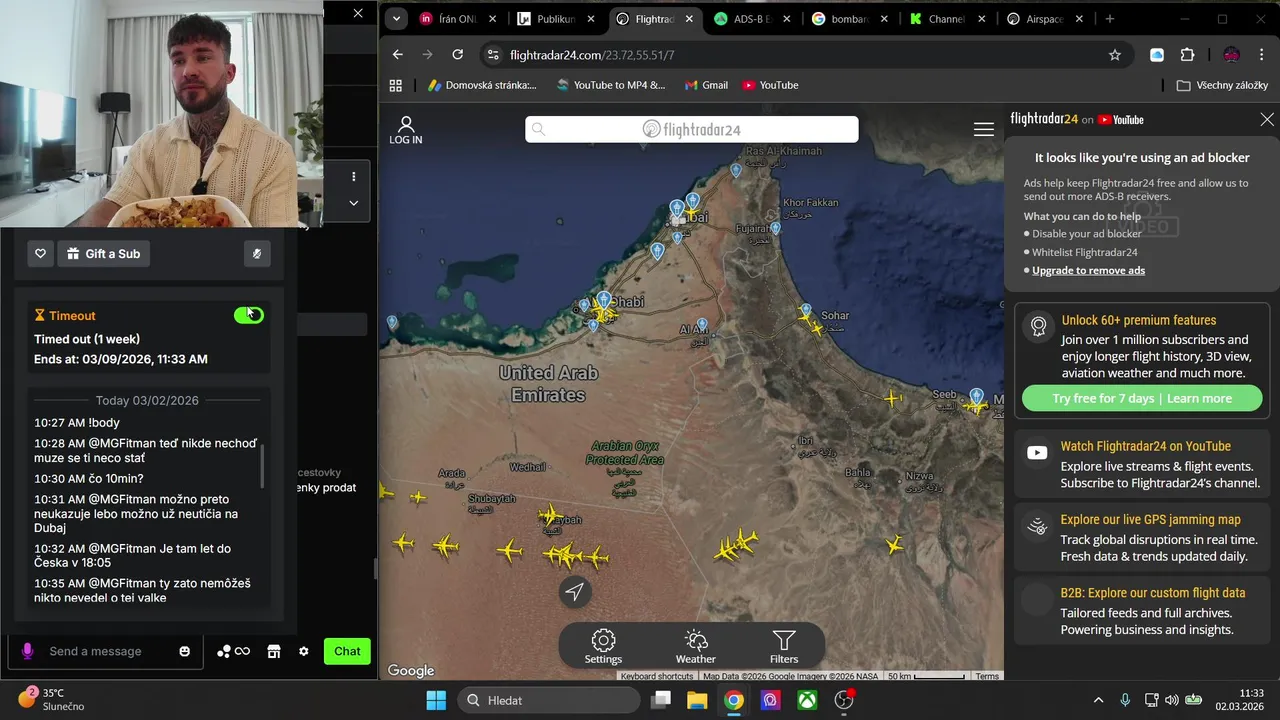
Task: Click the purple microphone in message box
Action: click(27, 651)
